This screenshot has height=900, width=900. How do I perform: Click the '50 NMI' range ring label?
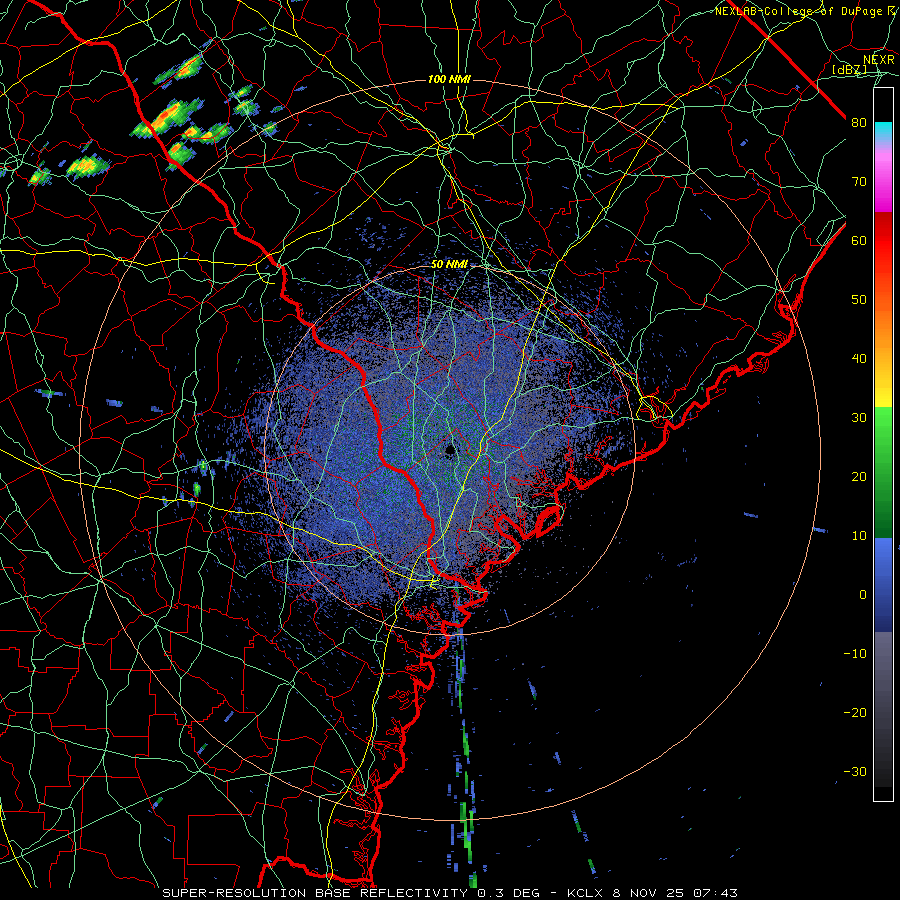point(449,265)
